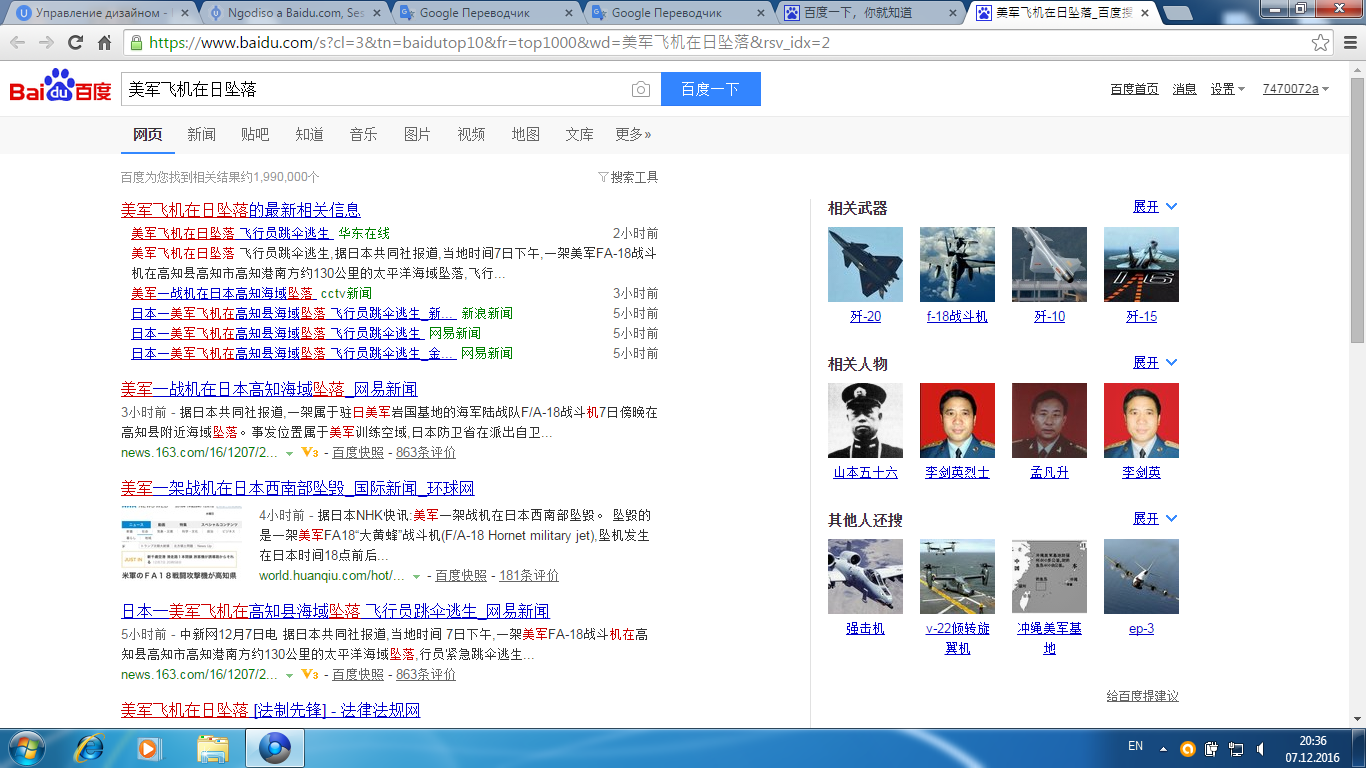The image size is (1366, 768).
Task: Switch to the 视频 tab
Action: point(471,134)
